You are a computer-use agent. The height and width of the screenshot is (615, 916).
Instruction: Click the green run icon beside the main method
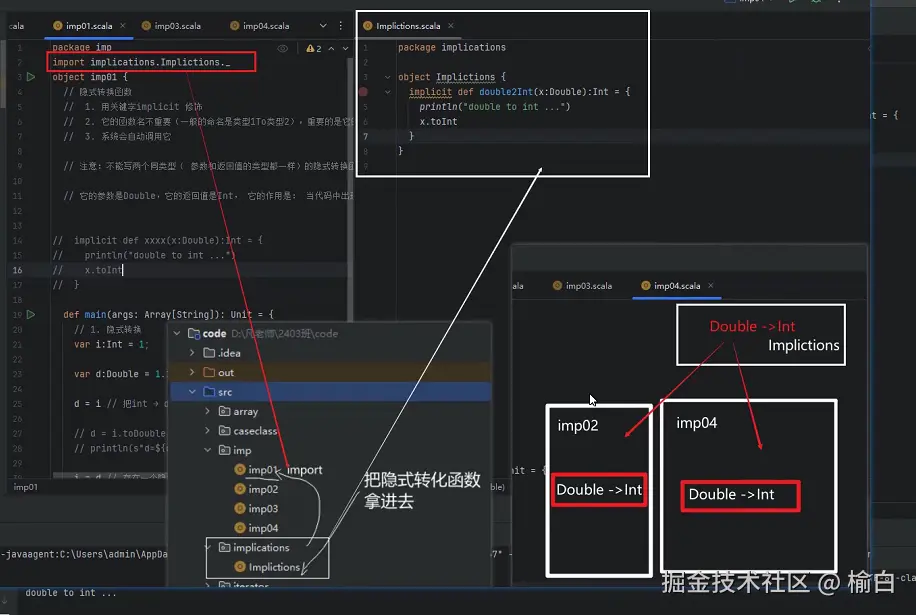pos(32,314)
